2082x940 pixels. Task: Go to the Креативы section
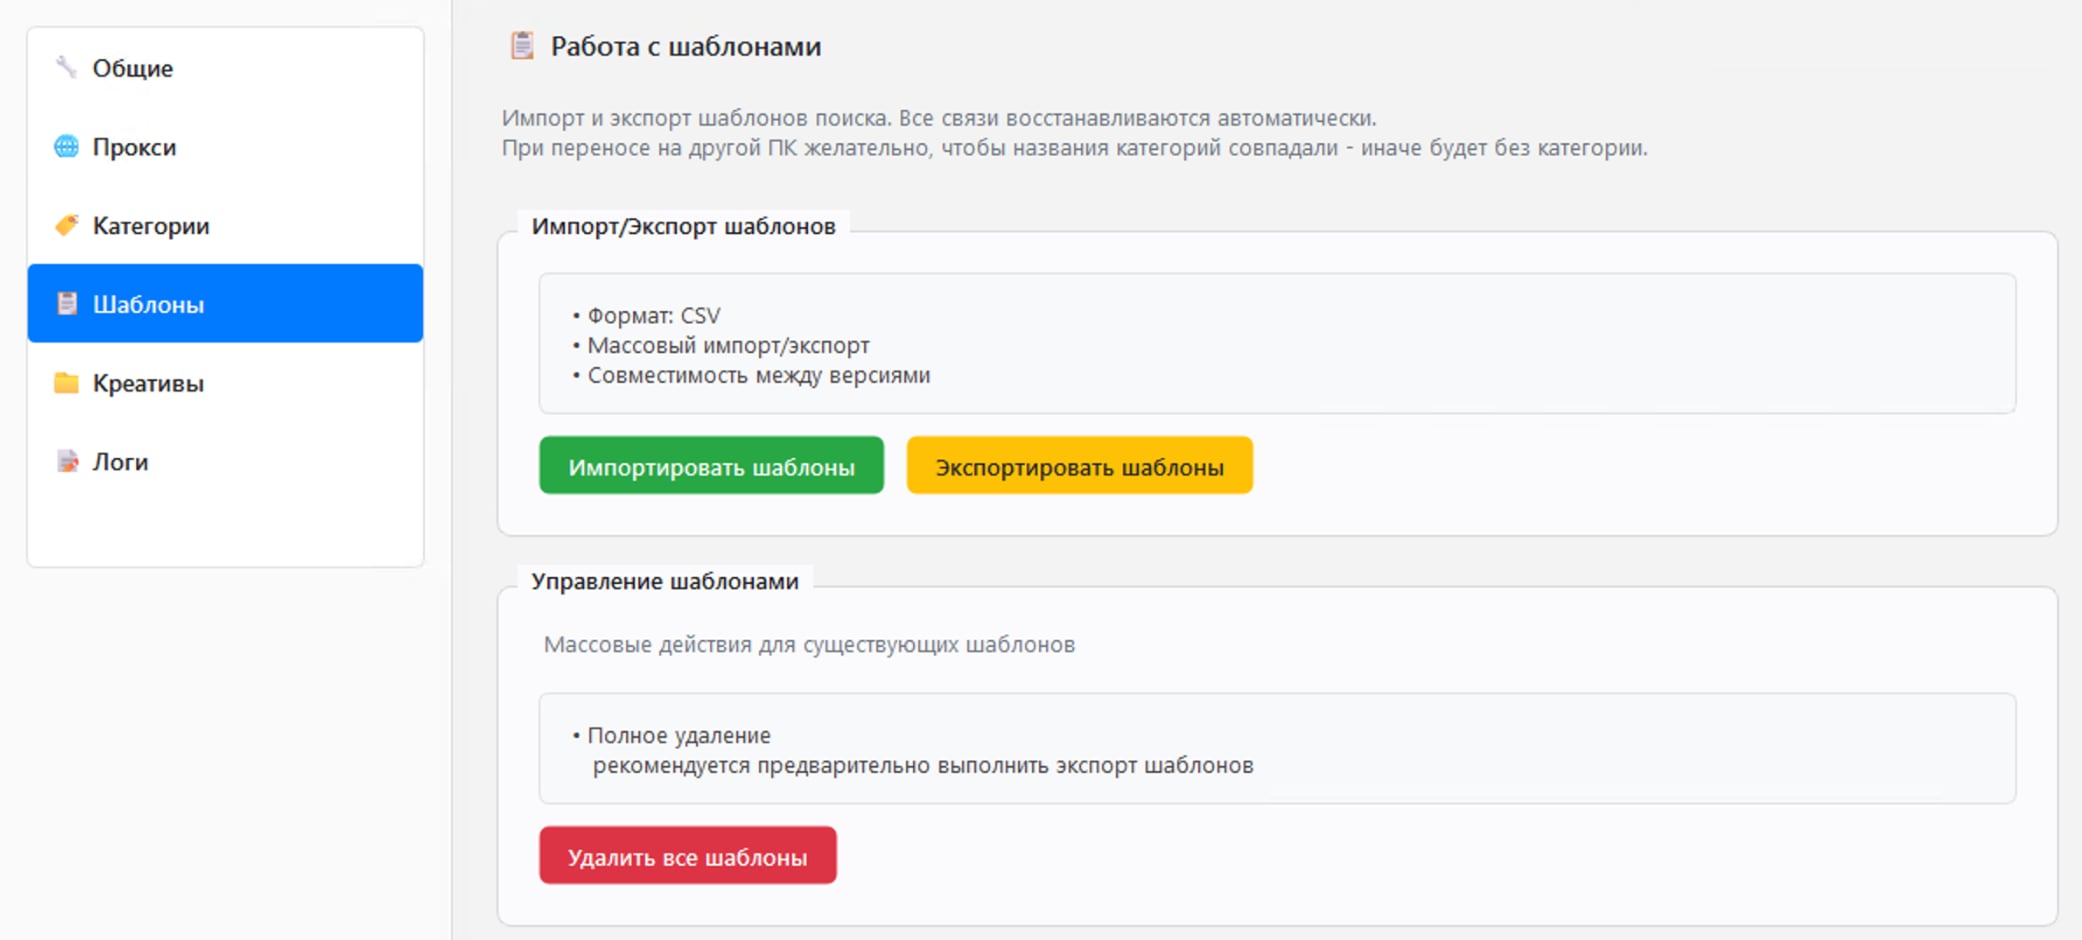tap(226, 383)
